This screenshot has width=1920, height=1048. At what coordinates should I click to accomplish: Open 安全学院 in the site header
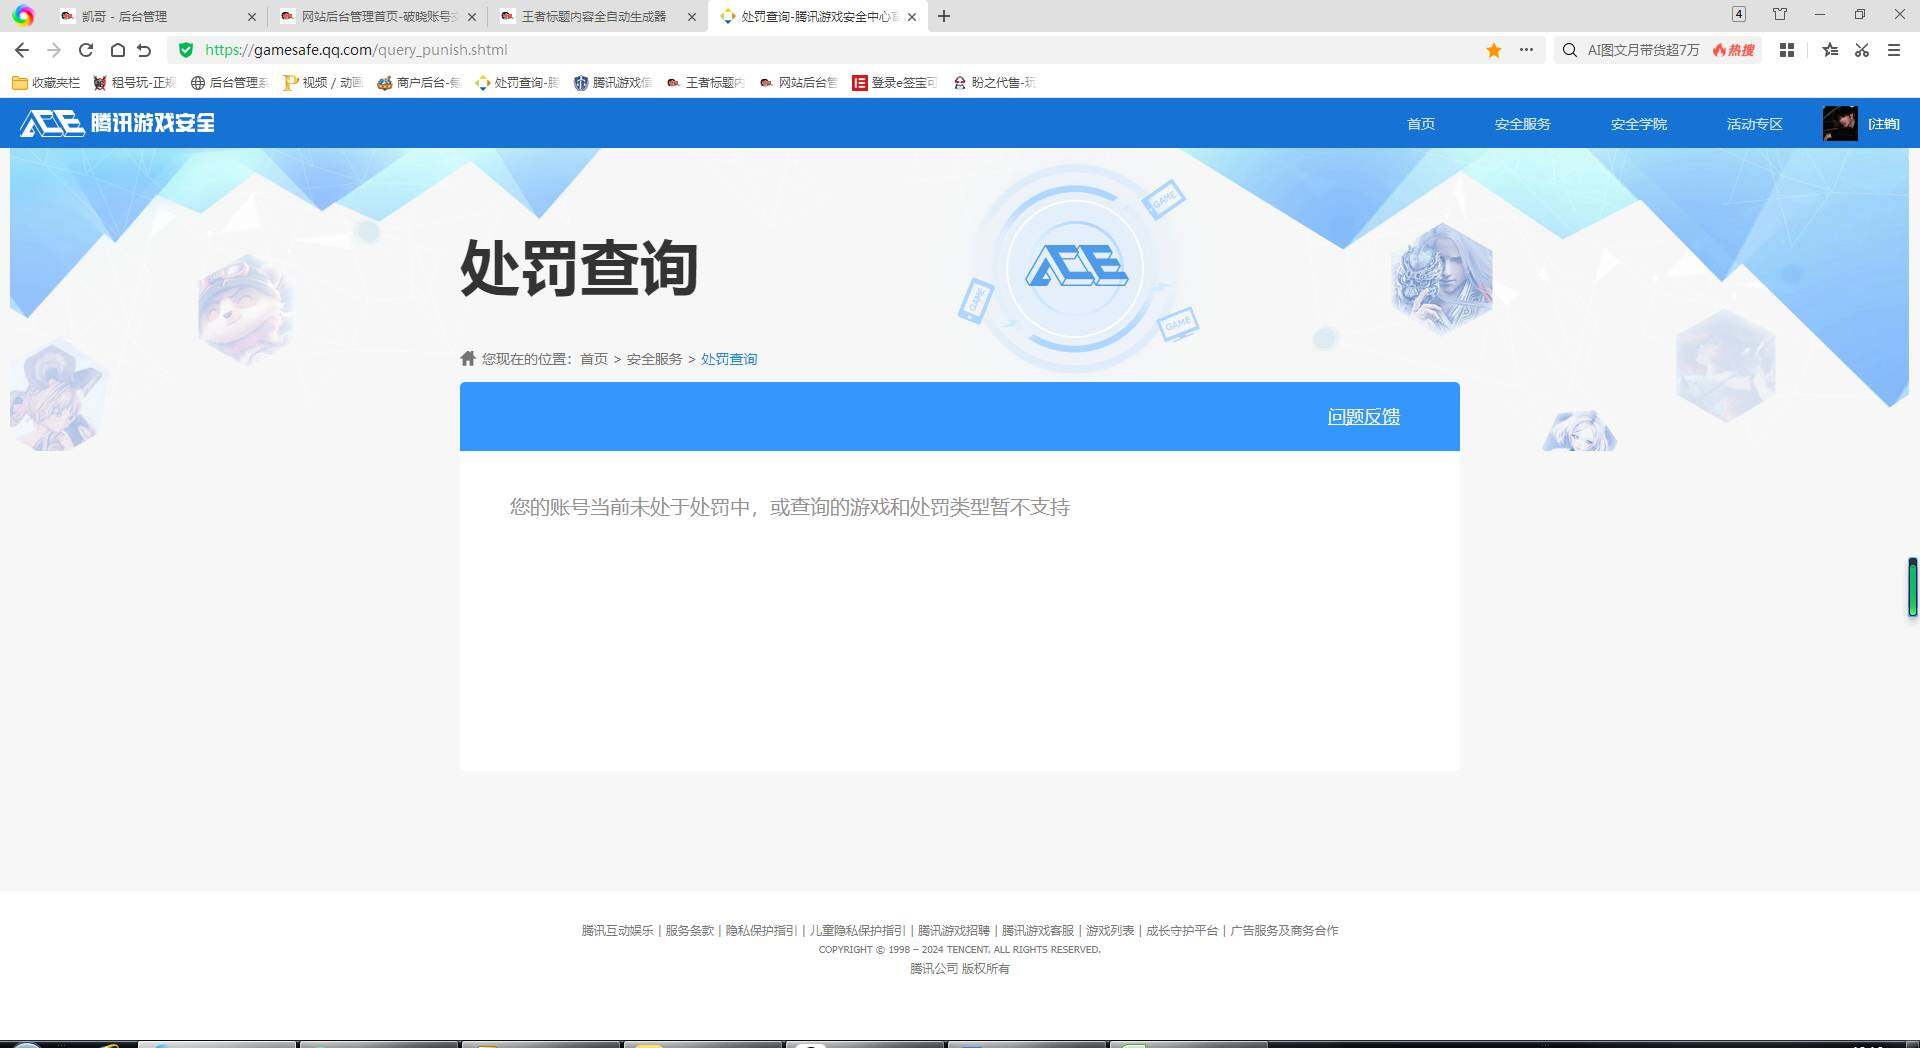tap(1638, 124)
